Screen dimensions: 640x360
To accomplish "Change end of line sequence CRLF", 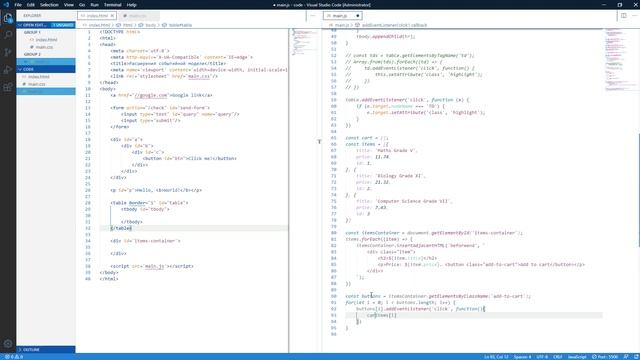I will point(558,357).
